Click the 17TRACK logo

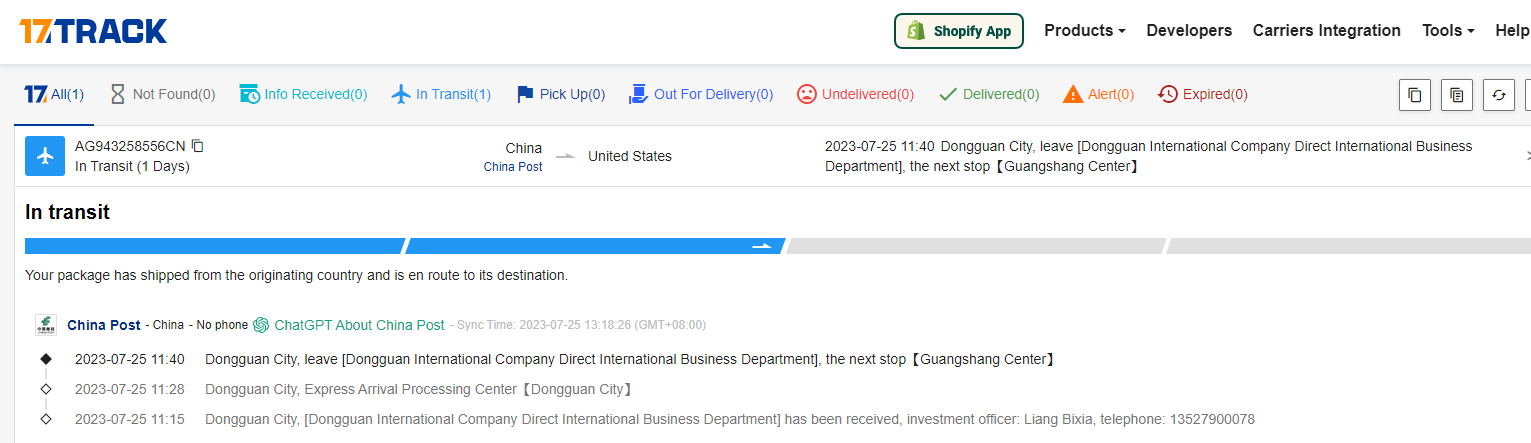click(x=93, y=31)
